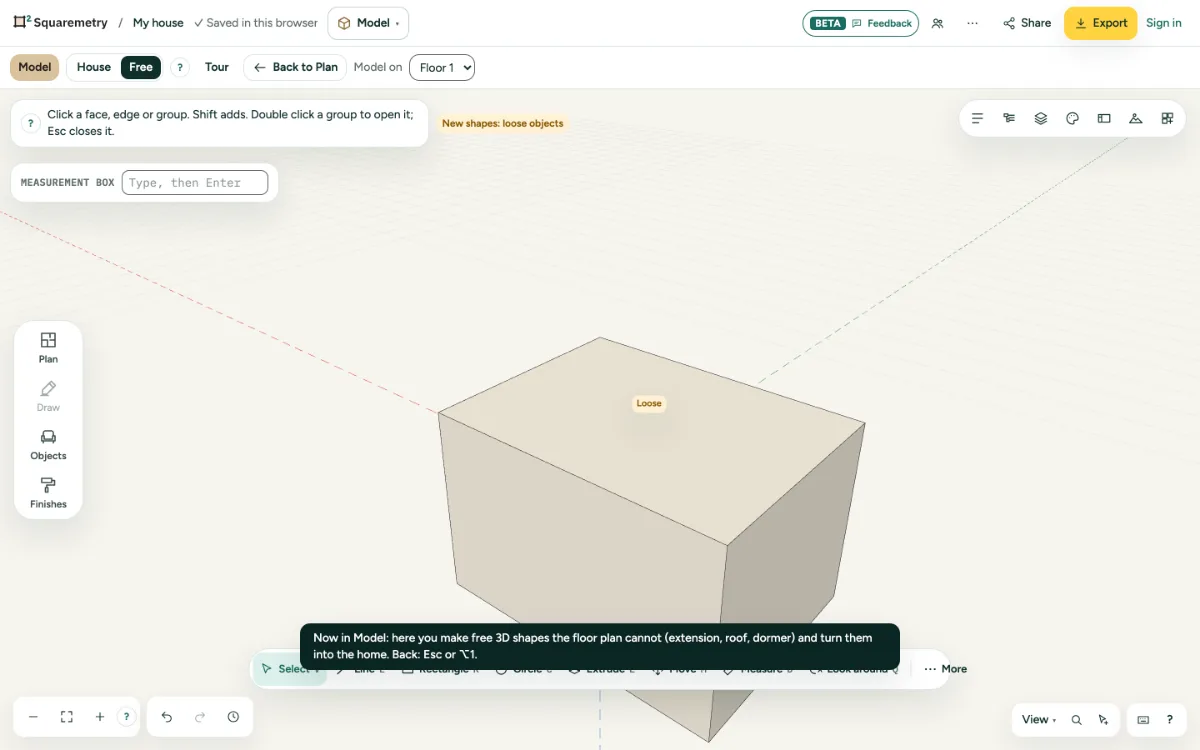The width and height of the screenshot is (1200, 750).
Task: Open the Floor 1 selector
Action: [x=442, y=68]
